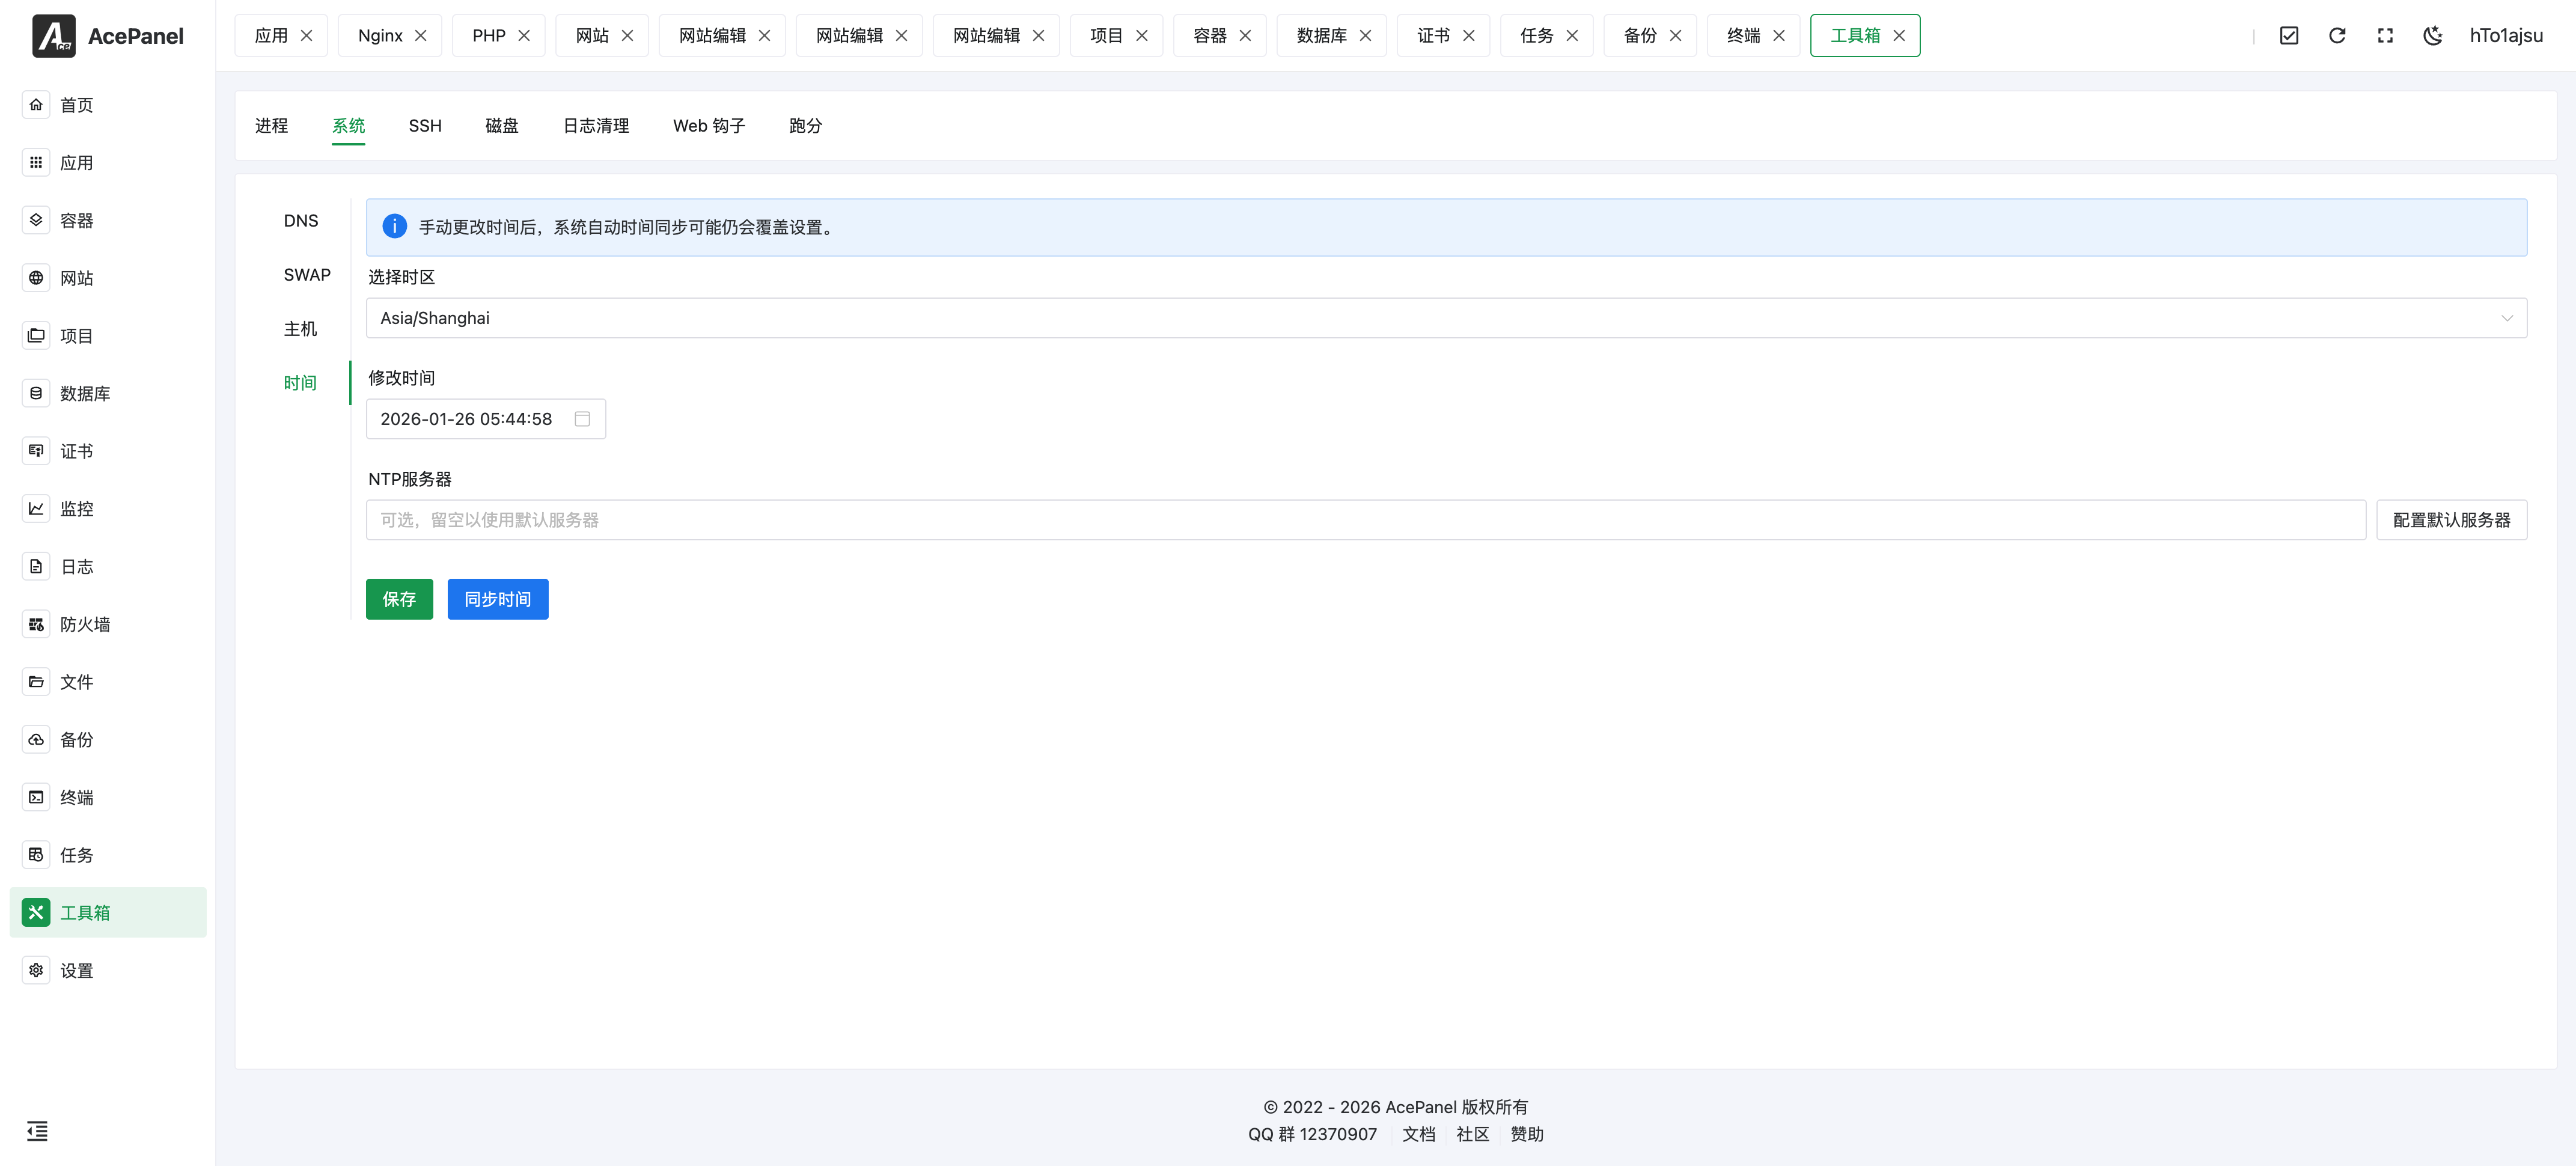
Task: Open the 日志清理 tab
Action: pyautogui.click(x=596, y=126)
